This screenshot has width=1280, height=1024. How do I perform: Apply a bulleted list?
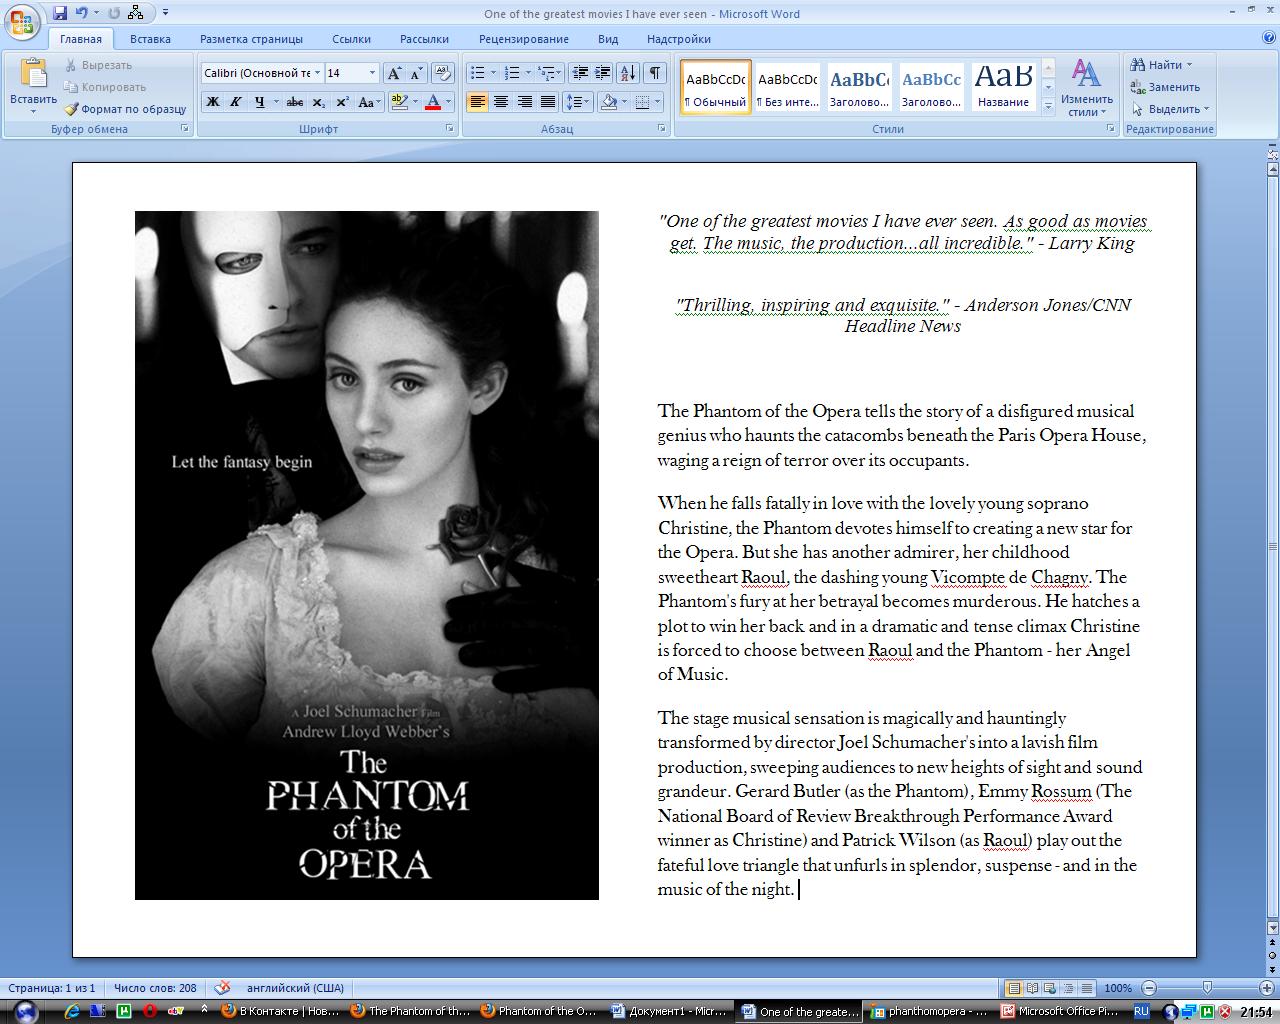pyautogui.click(x=478, y=73)
